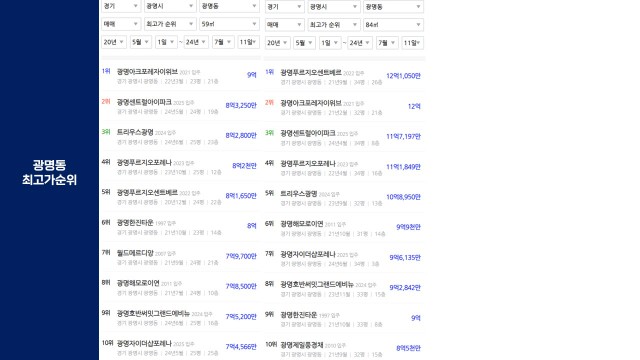Click the 12억1,050만 price value

pos(403,76)
